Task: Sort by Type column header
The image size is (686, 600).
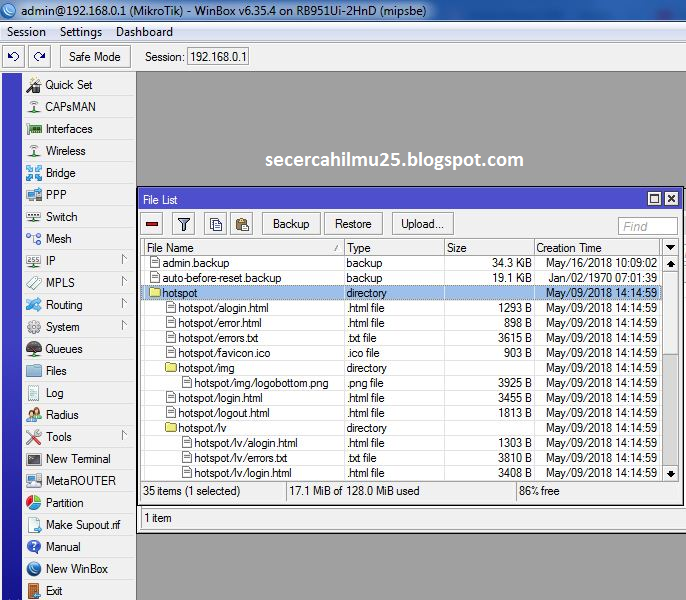Action: (394, 248)
